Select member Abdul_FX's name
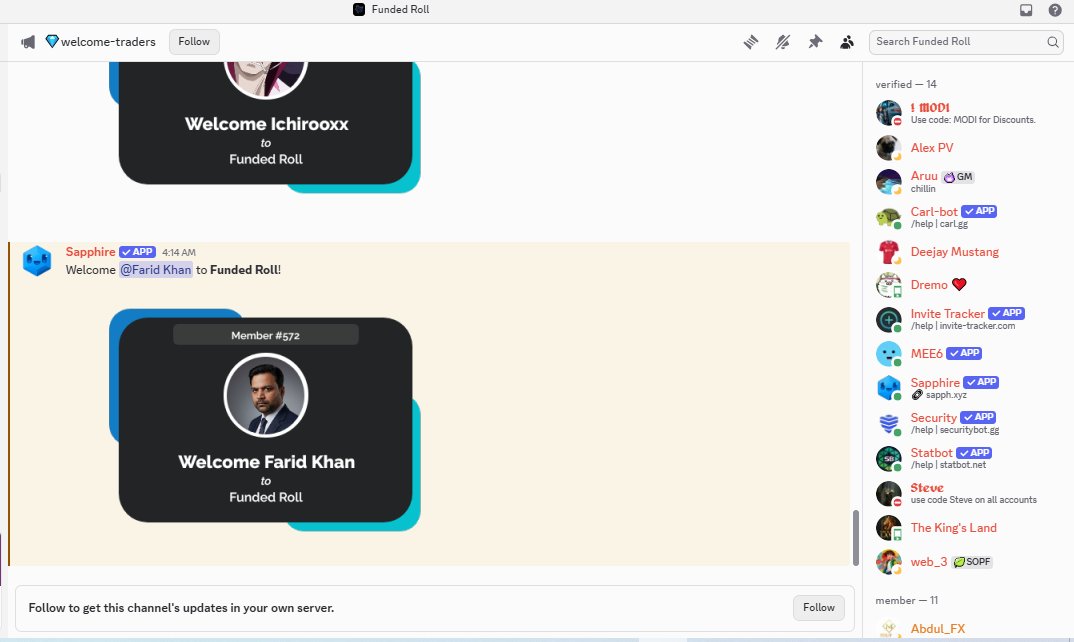 [938, 628]
